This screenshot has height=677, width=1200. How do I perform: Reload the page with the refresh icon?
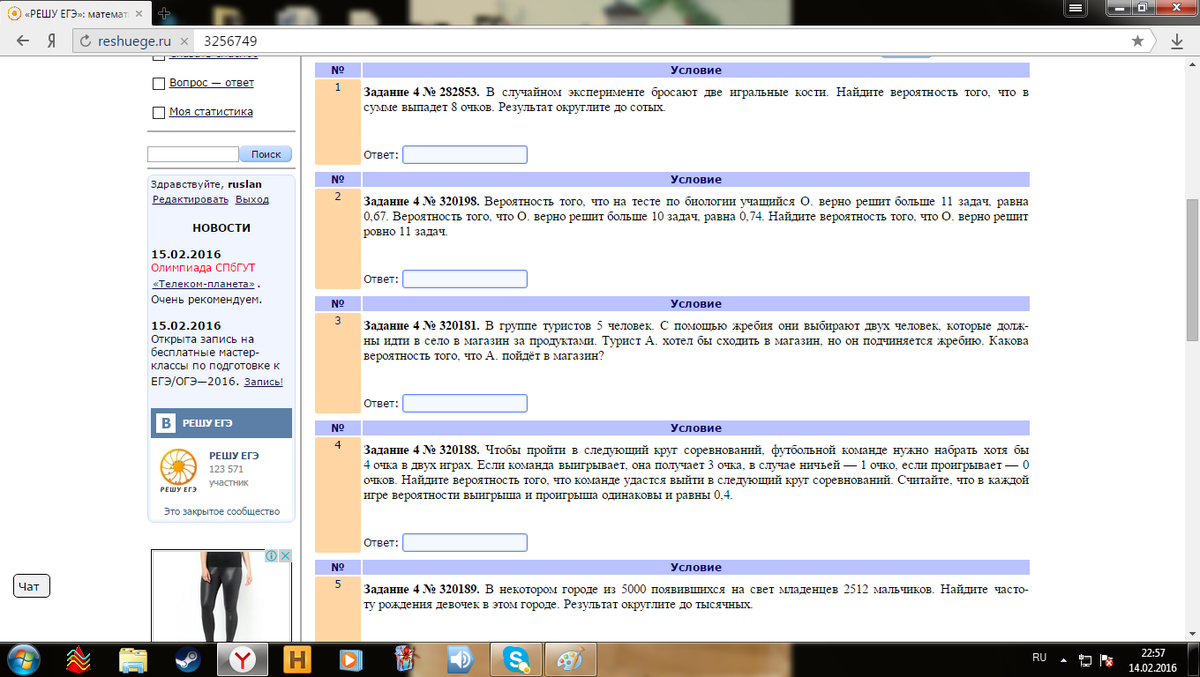[84, 41]
